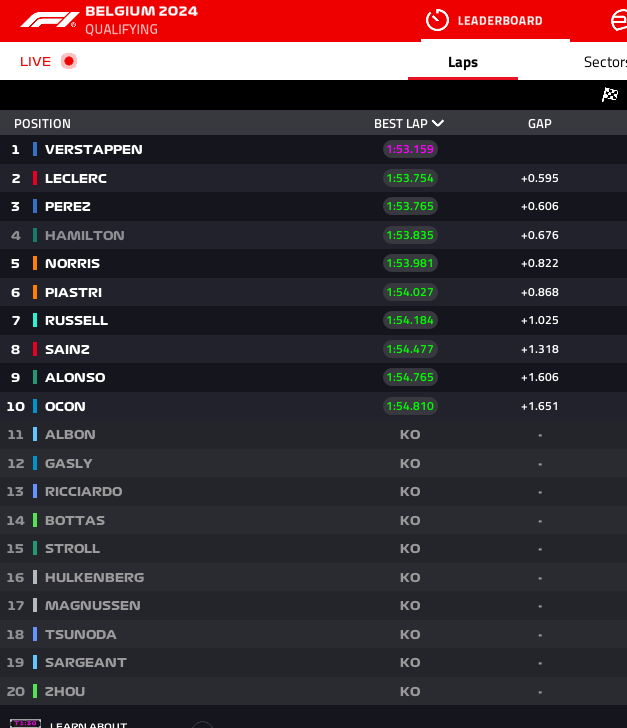Click the Belgium 2024 Qualifying title
Screen dimensions: 627x728
coord(141,20)
